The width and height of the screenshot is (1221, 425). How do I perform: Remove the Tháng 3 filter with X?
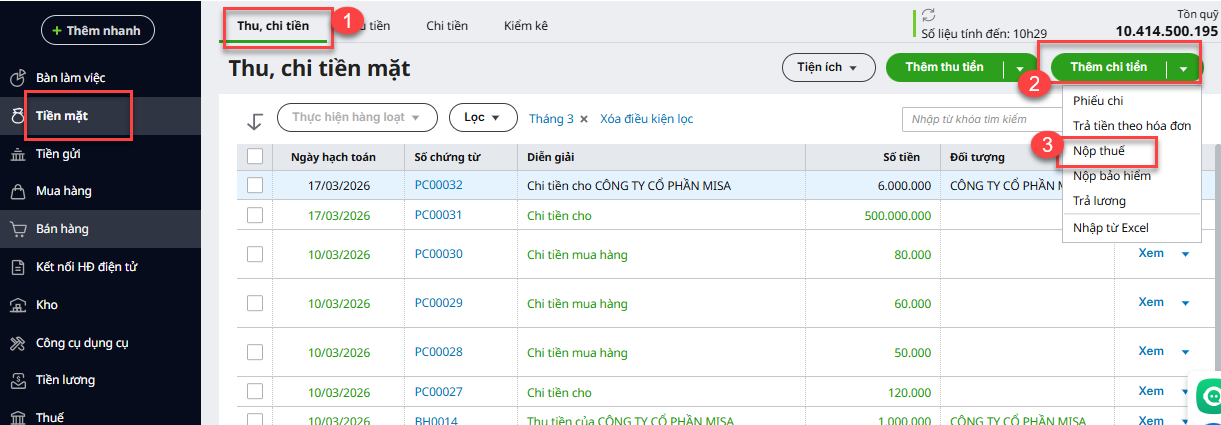point(584,119)
